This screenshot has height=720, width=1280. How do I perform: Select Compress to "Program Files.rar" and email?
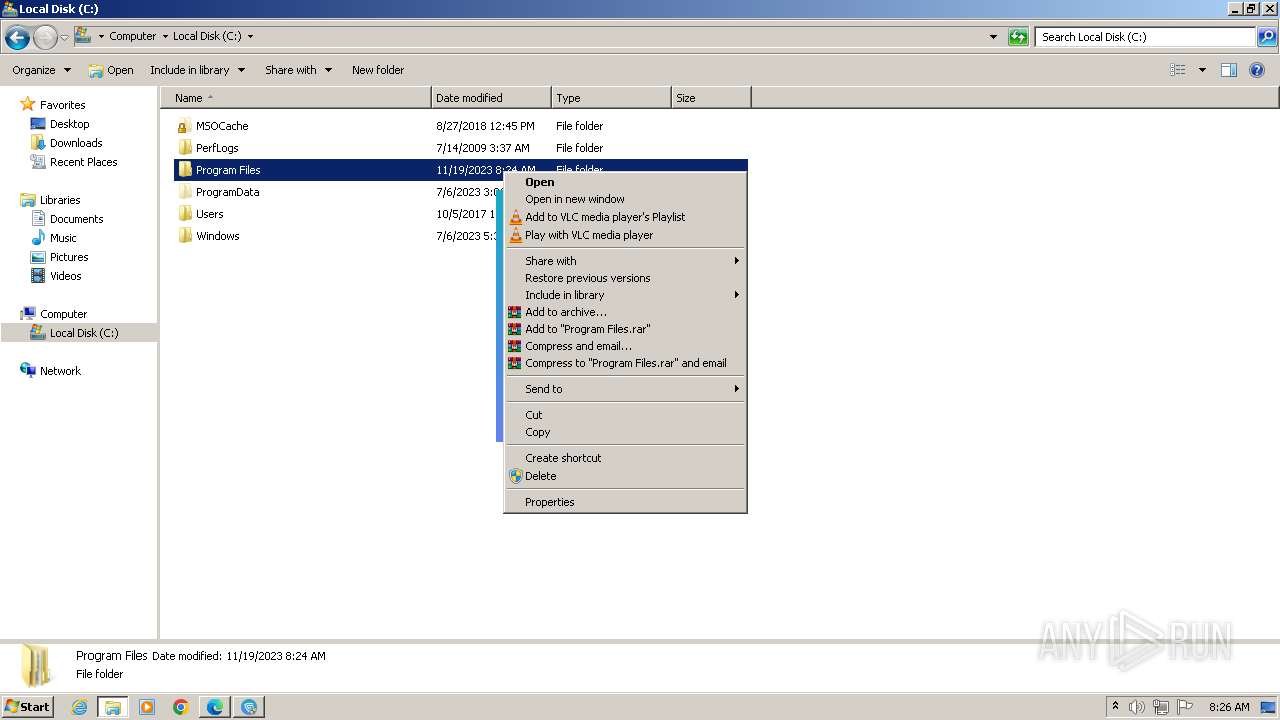(626, 363)
